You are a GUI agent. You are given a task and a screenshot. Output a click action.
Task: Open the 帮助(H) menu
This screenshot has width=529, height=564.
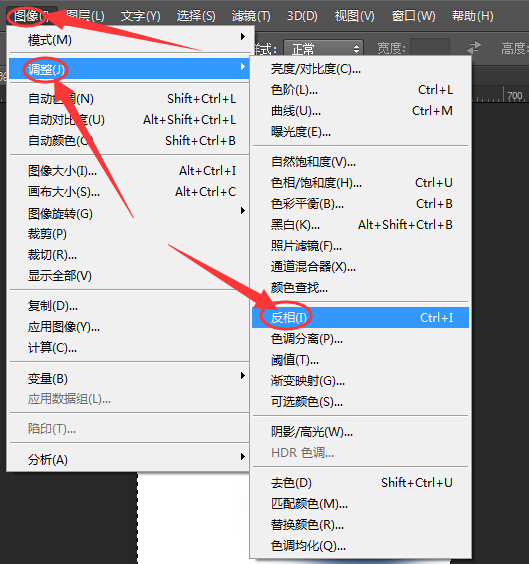(473, 16)
